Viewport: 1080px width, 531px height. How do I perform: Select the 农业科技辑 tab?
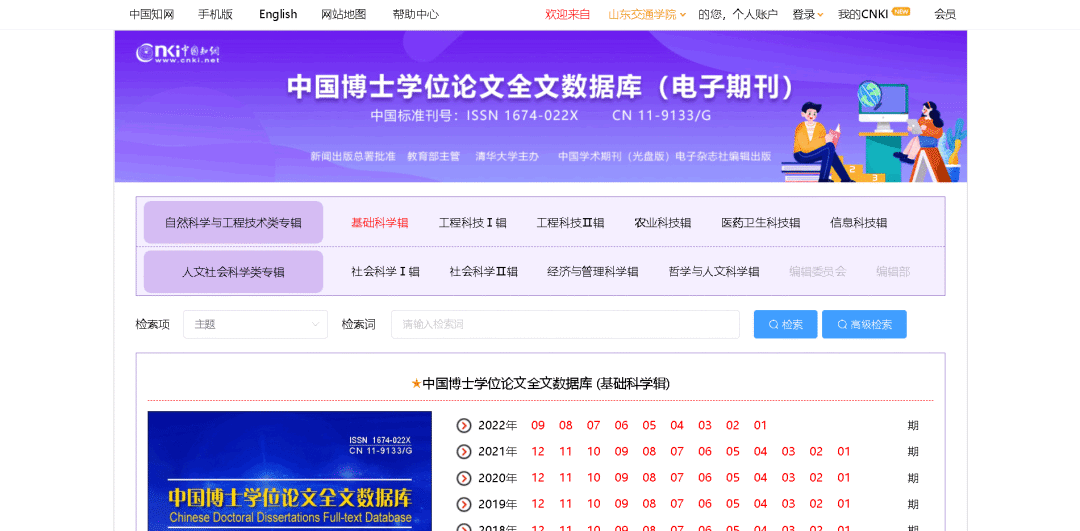pyautogui.click(x=663, y=222)
